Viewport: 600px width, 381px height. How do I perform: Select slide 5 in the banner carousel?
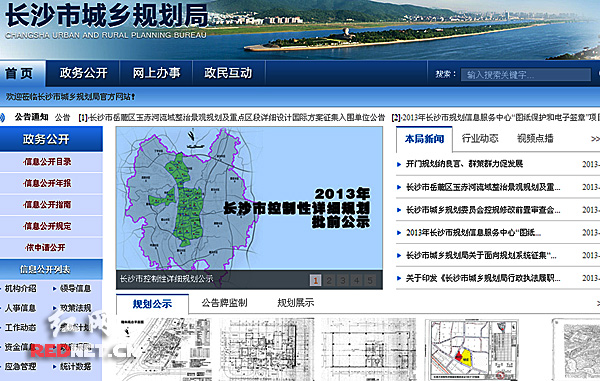(370, 280)
